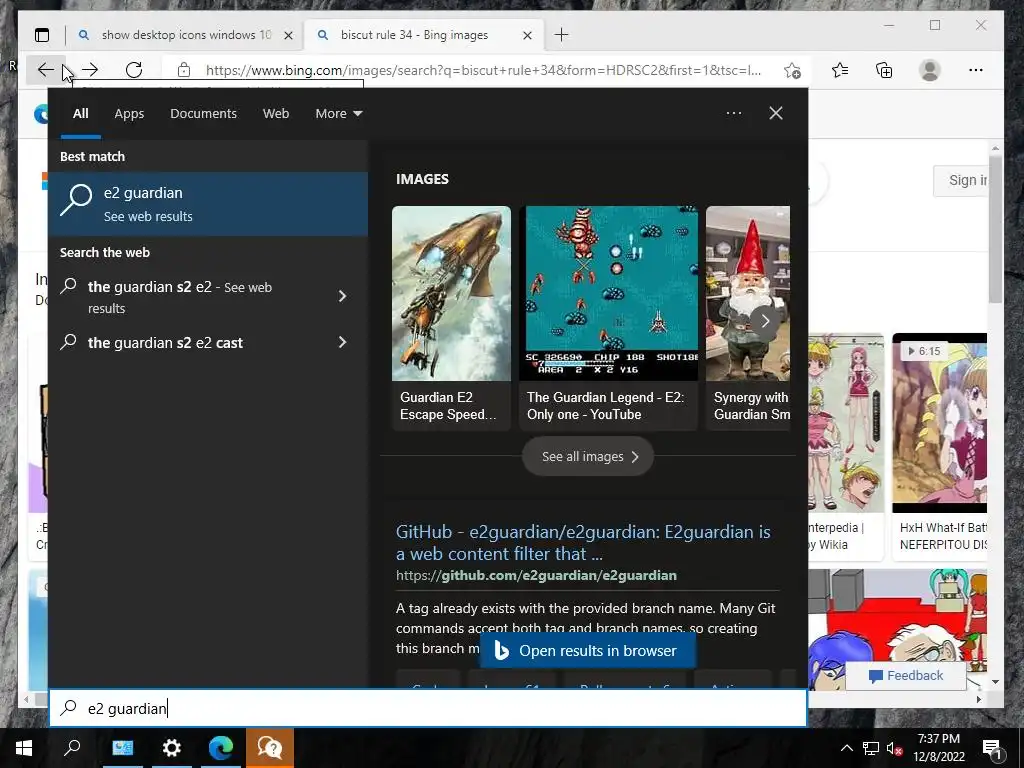This screenshot has height=768, width=1024.
Task: Click the 'See all images' button
Action: [x=588, y=456]
